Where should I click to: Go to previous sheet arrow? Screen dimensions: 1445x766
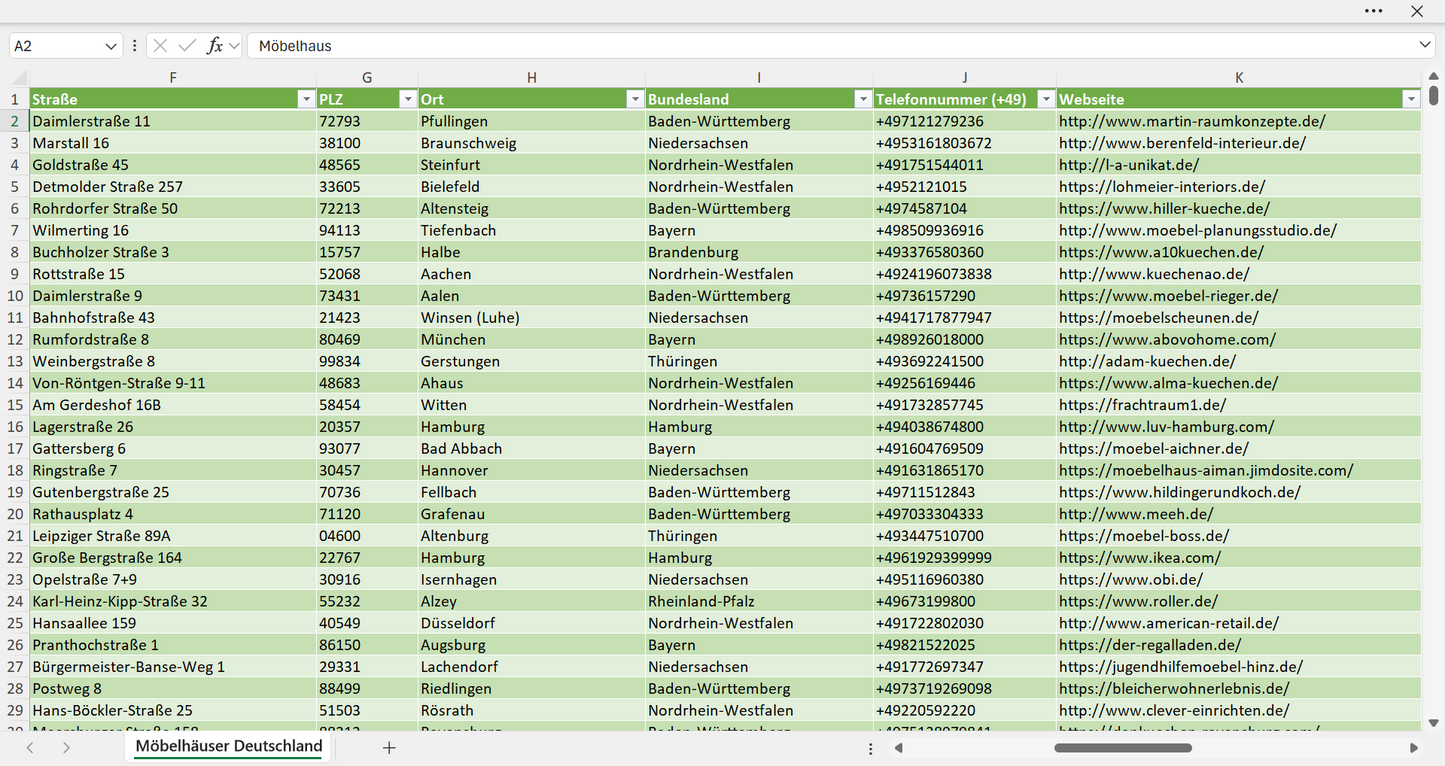tap(30, 747)
